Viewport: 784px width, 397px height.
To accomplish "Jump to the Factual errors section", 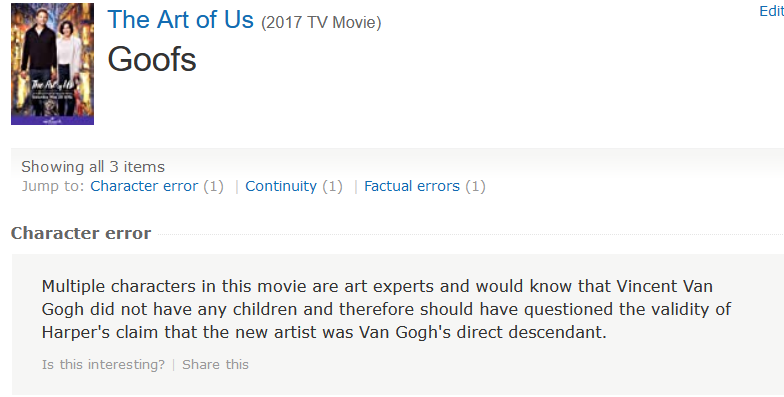I will 412,186.
